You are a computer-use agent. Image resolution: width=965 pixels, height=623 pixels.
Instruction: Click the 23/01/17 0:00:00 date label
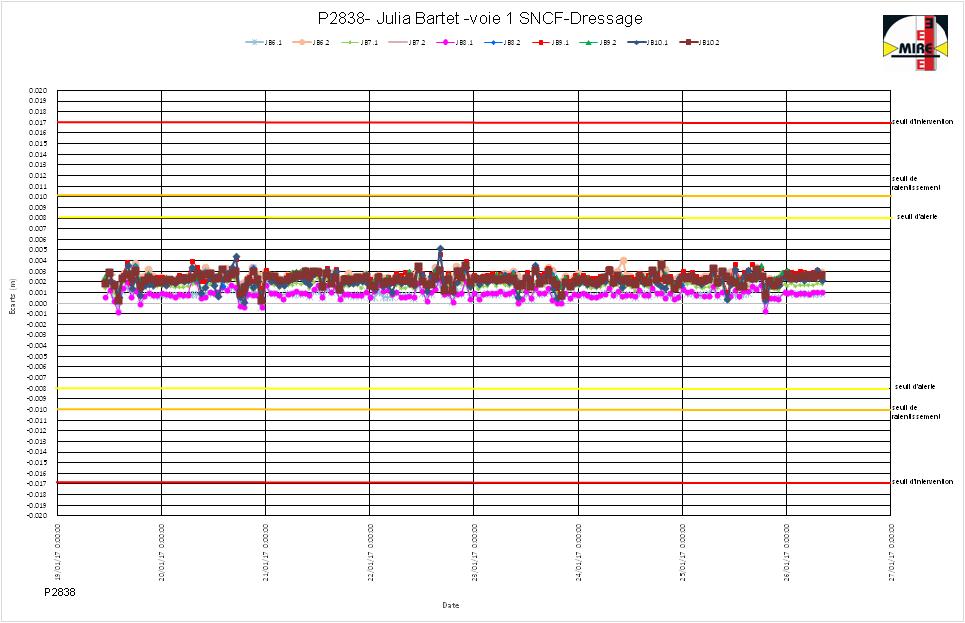pos(474,552)
